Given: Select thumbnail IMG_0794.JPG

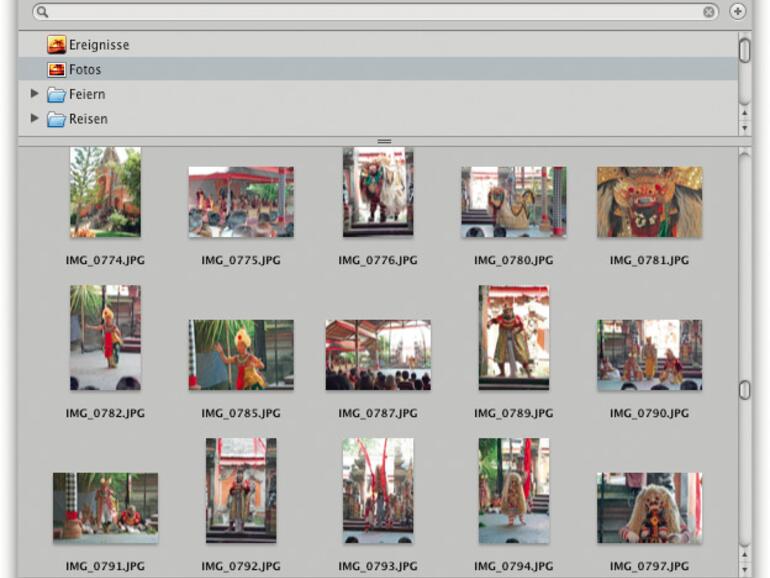Looking at the screenshot, I should (514, 491).
